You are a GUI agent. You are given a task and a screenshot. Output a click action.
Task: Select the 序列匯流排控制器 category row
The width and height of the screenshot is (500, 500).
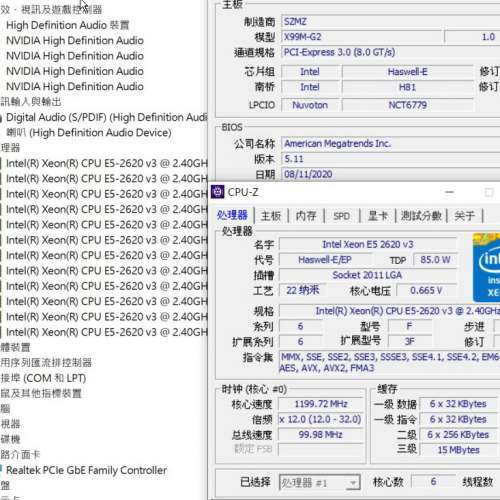pos(46,362)
